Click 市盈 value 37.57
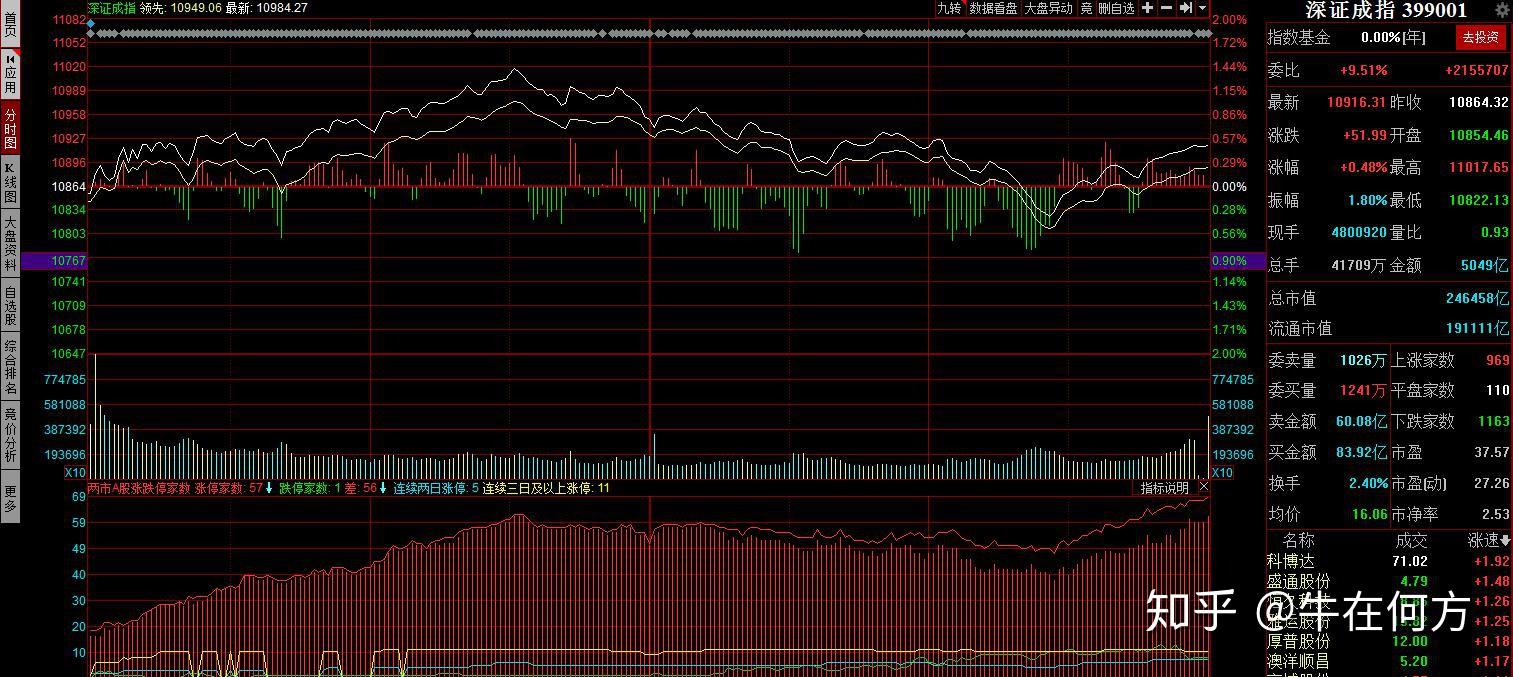 [1491, 452]
